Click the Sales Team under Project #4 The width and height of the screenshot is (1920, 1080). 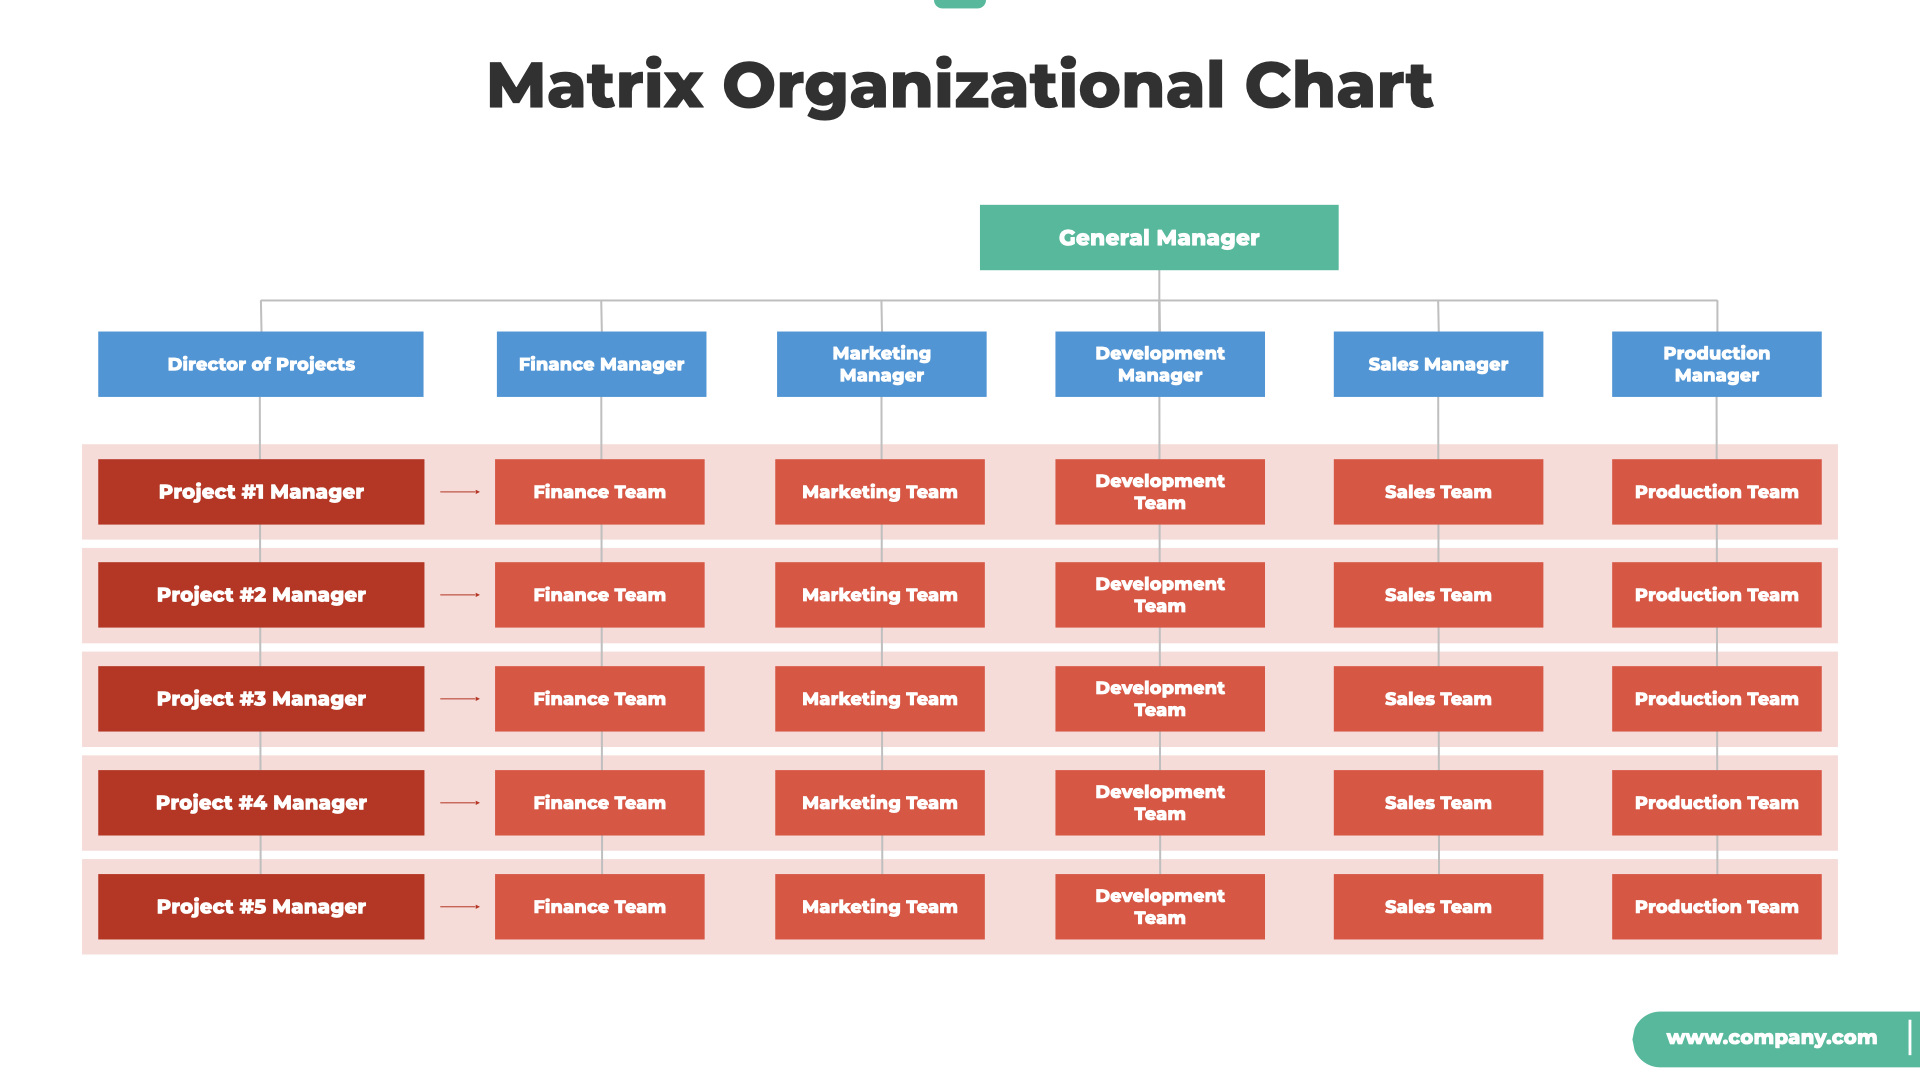pyautogui.click(x=1439, y=803)
